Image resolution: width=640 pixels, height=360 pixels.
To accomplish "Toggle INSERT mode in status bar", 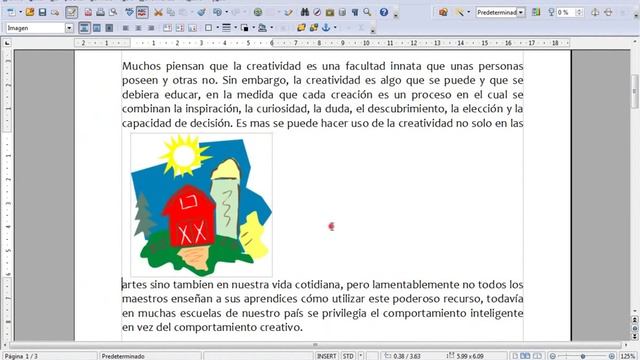I will (x=327, y=356).
